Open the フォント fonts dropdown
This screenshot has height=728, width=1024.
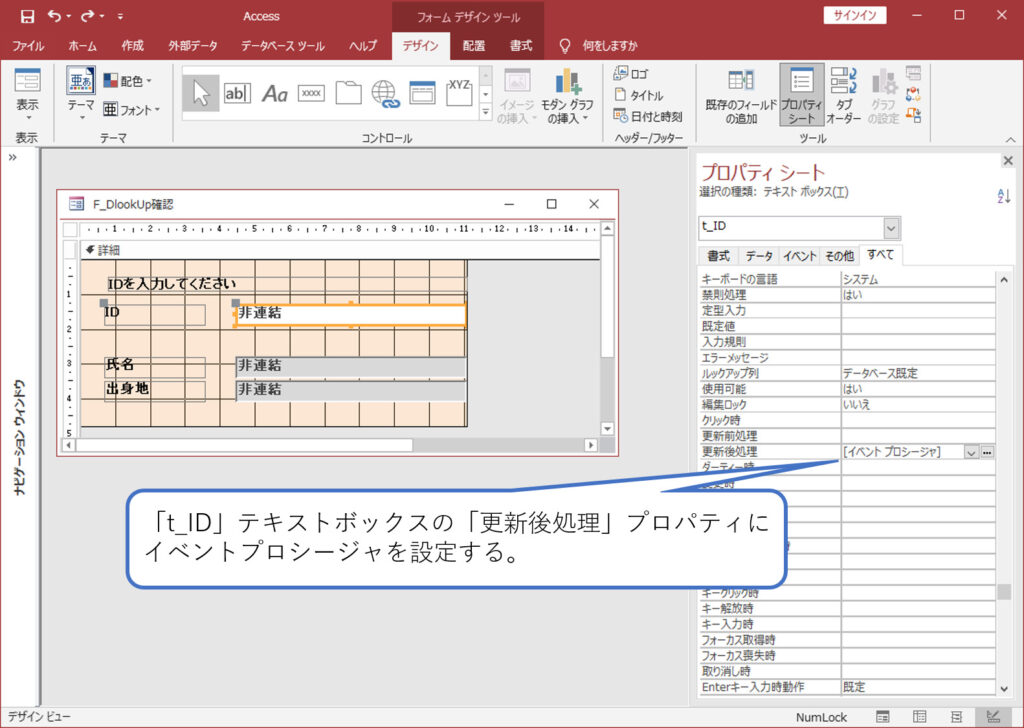(x=131, y=110)
